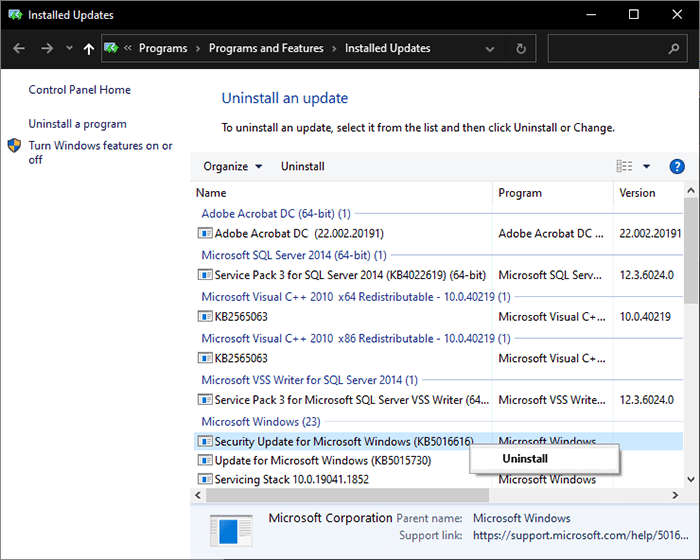This screenshot has height=560, width=700.
Task: Click the icon of Adobe Acrobat DC update
Action: 205,233
